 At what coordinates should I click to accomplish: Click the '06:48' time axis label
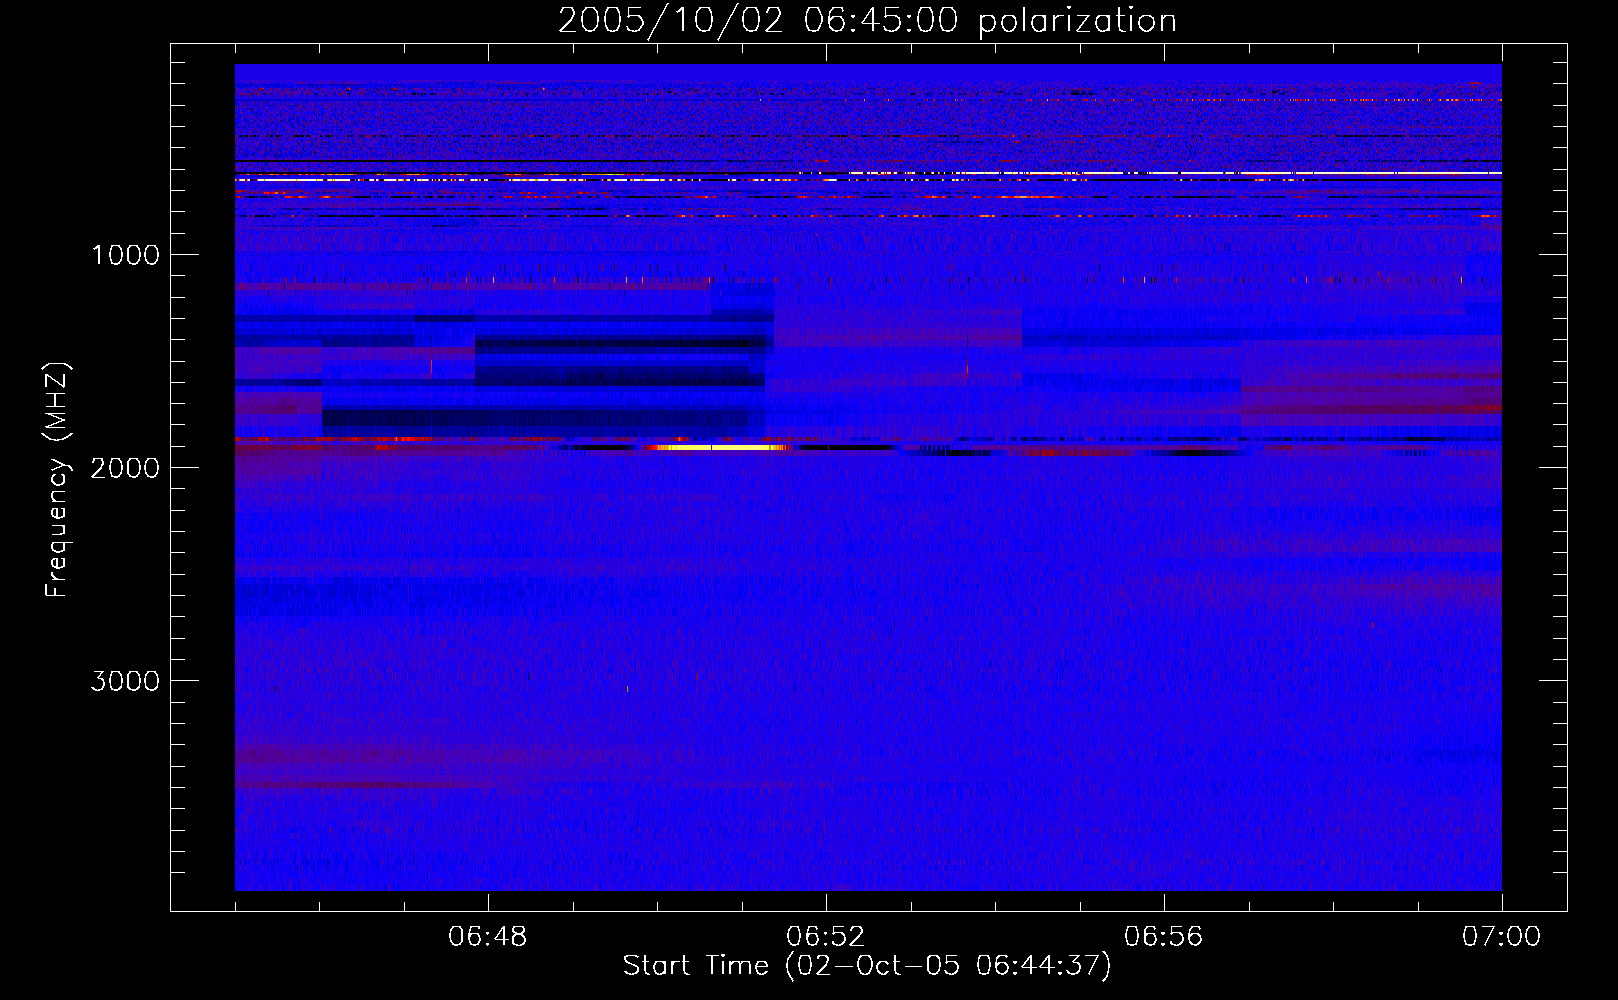(x=488, y=937)
